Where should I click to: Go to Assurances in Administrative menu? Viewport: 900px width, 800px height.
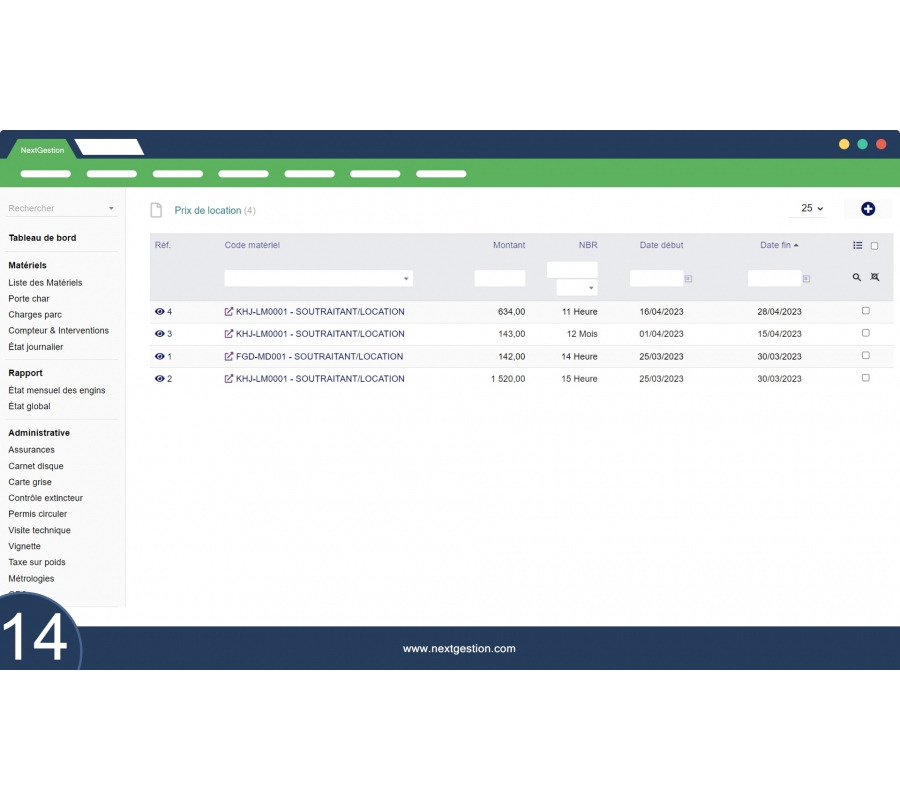pos(32,450)
